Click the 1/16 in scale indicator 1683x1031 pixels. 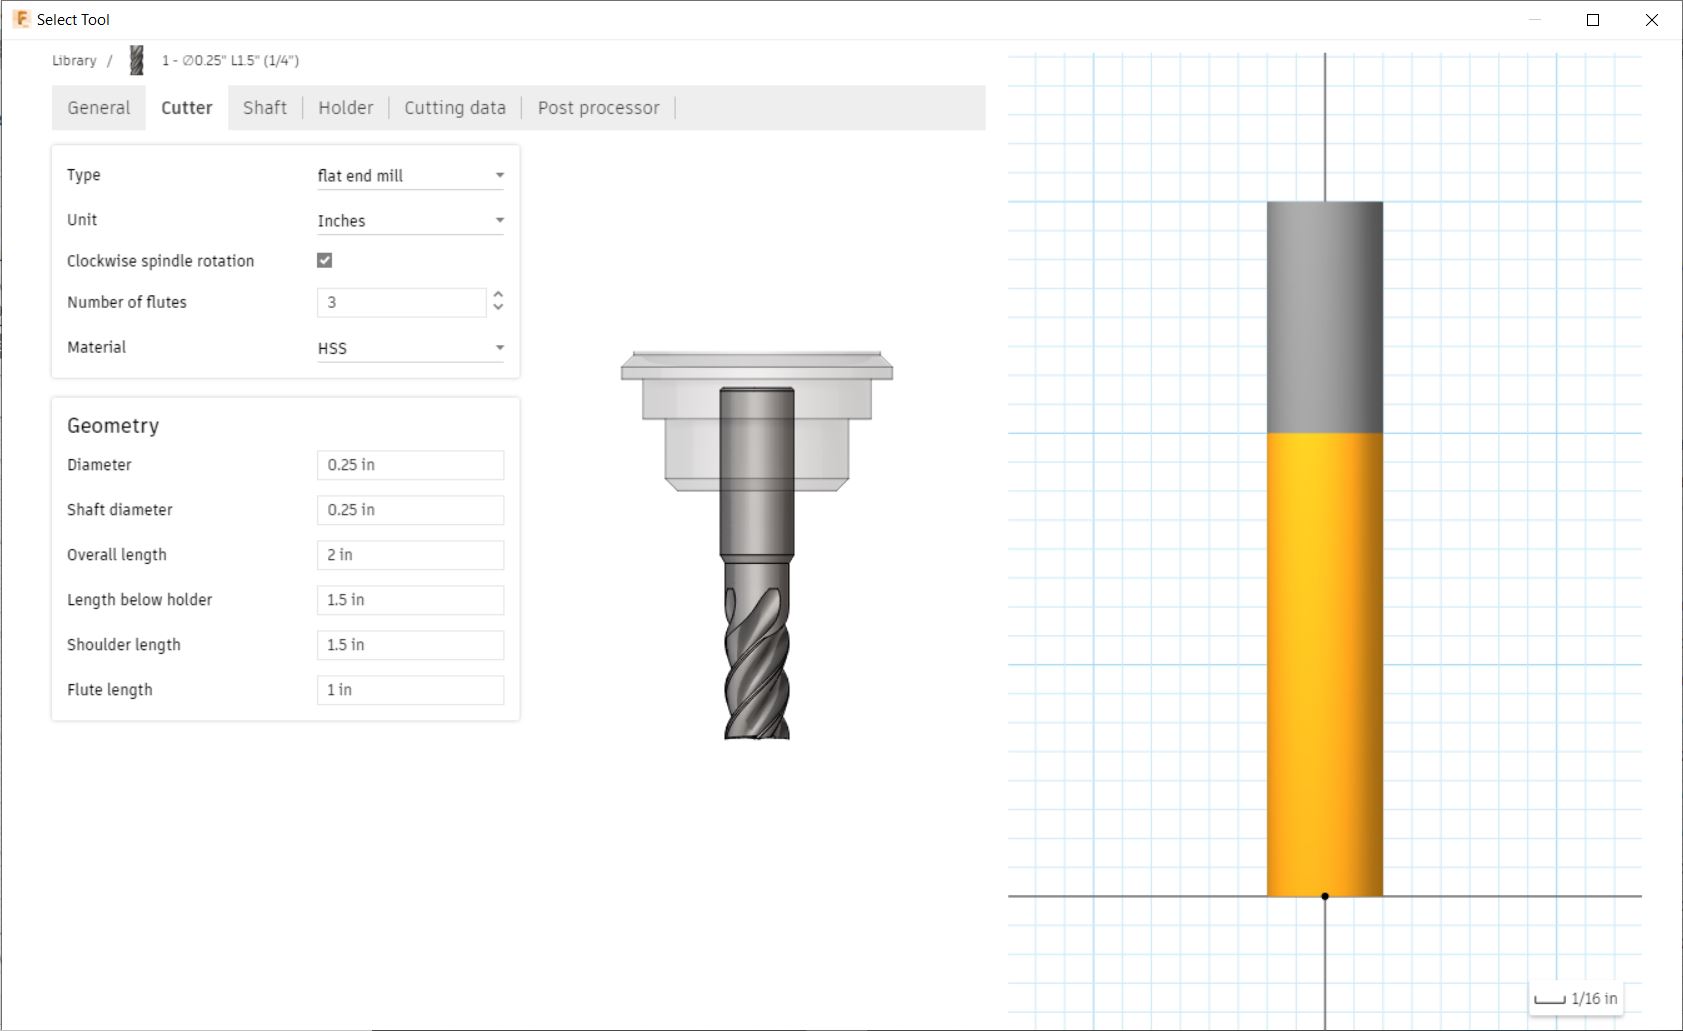point(1576,998)
